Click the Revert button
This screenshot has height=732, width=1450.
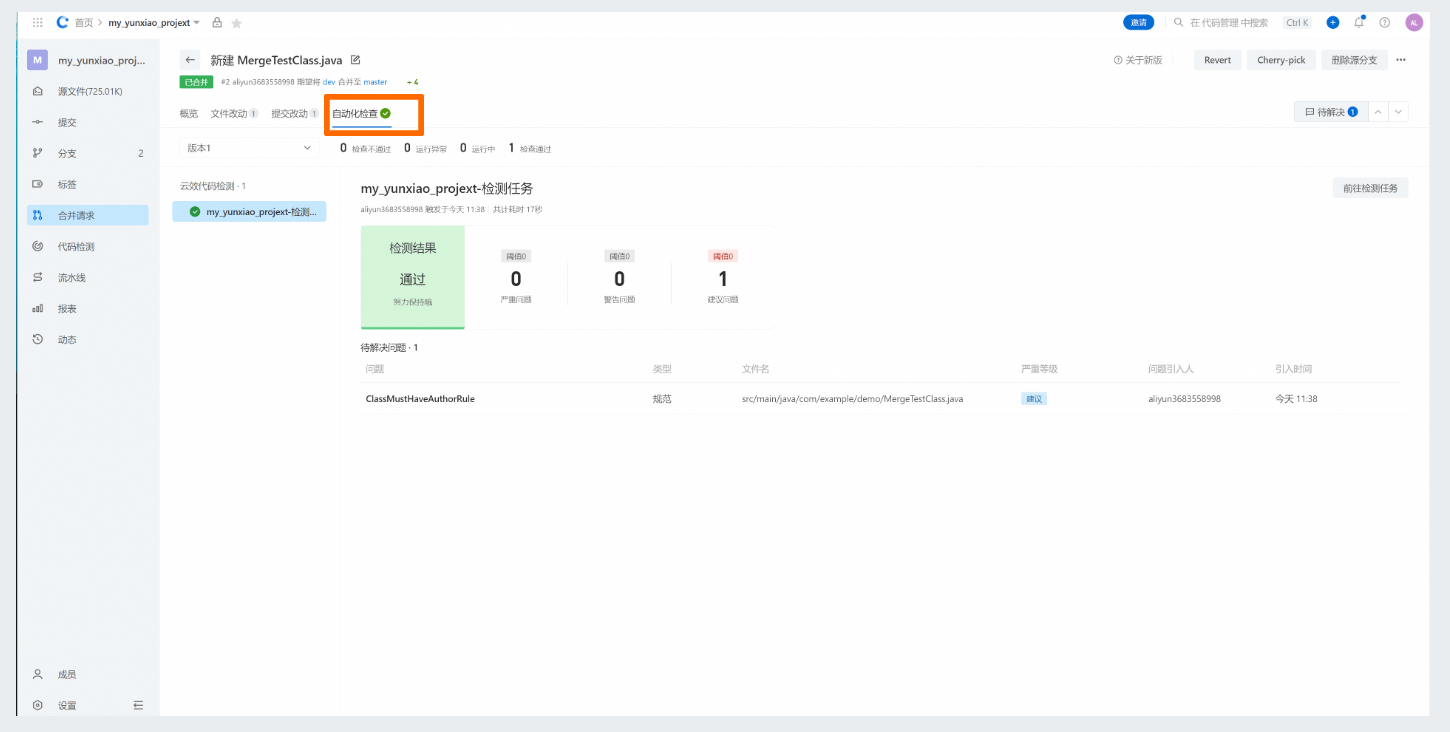1217,60
